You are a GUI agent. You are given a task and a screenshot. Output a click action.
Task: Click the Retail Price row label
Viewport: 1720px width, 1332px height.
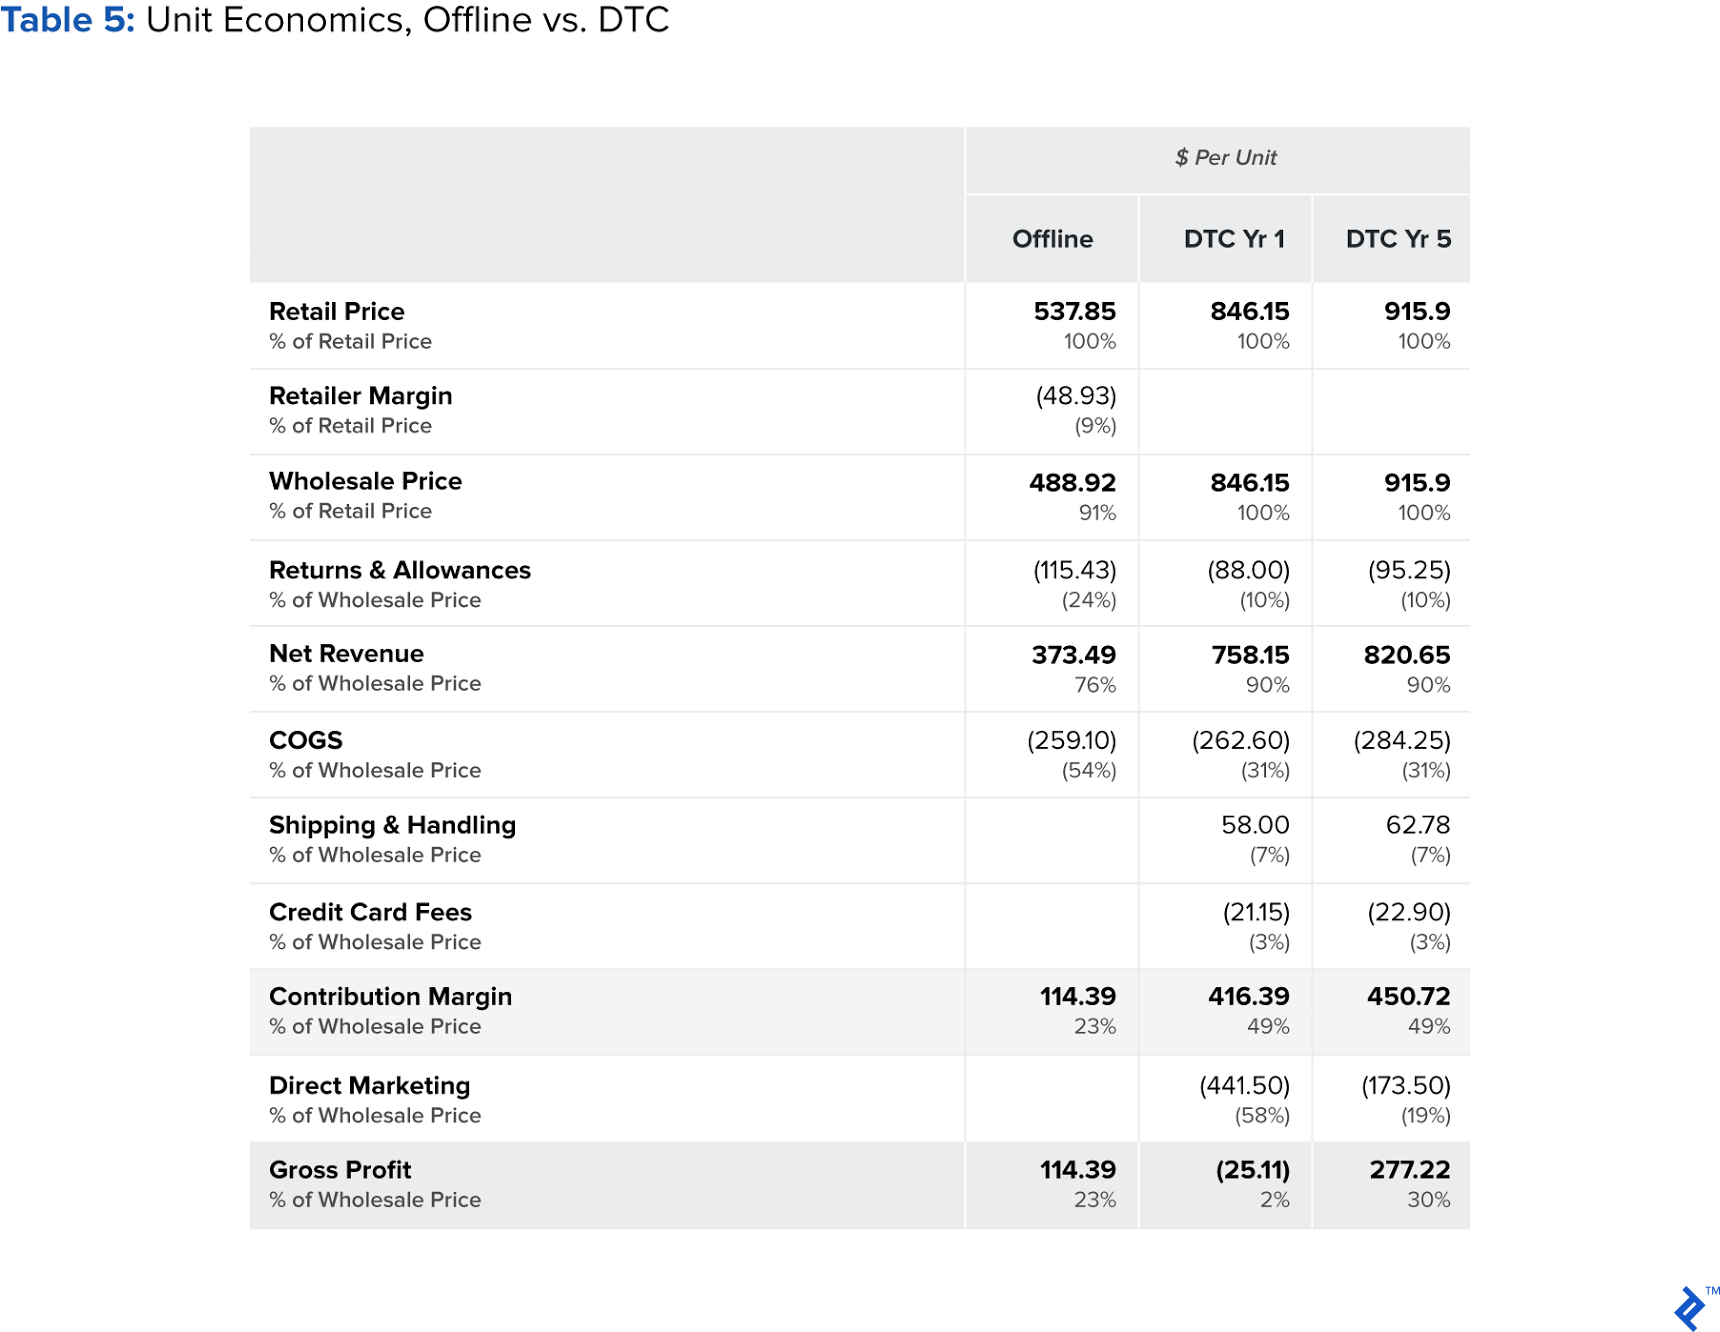(x=337, y=311)
